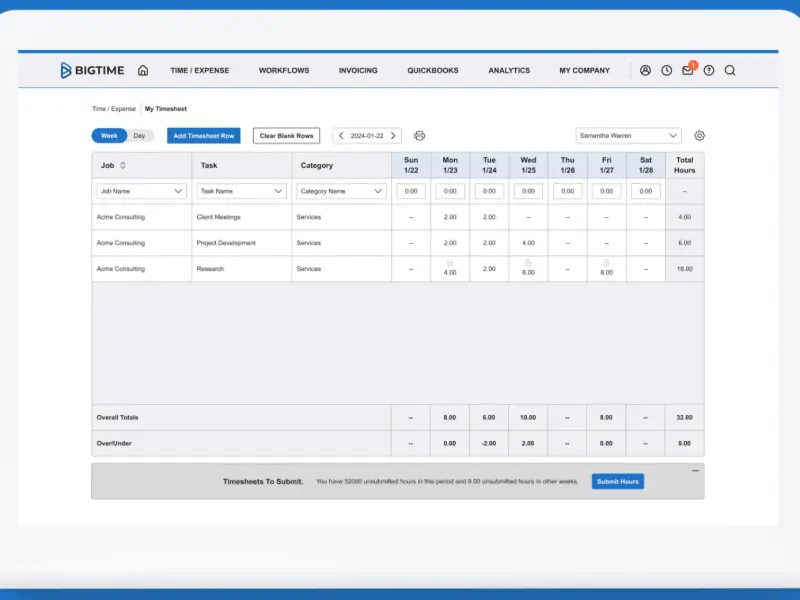Image resolution: width=800 pixels, height=600 pixels.
Task: Open the Samantha Warren user dropdown
Action: (x=629, y=136)
